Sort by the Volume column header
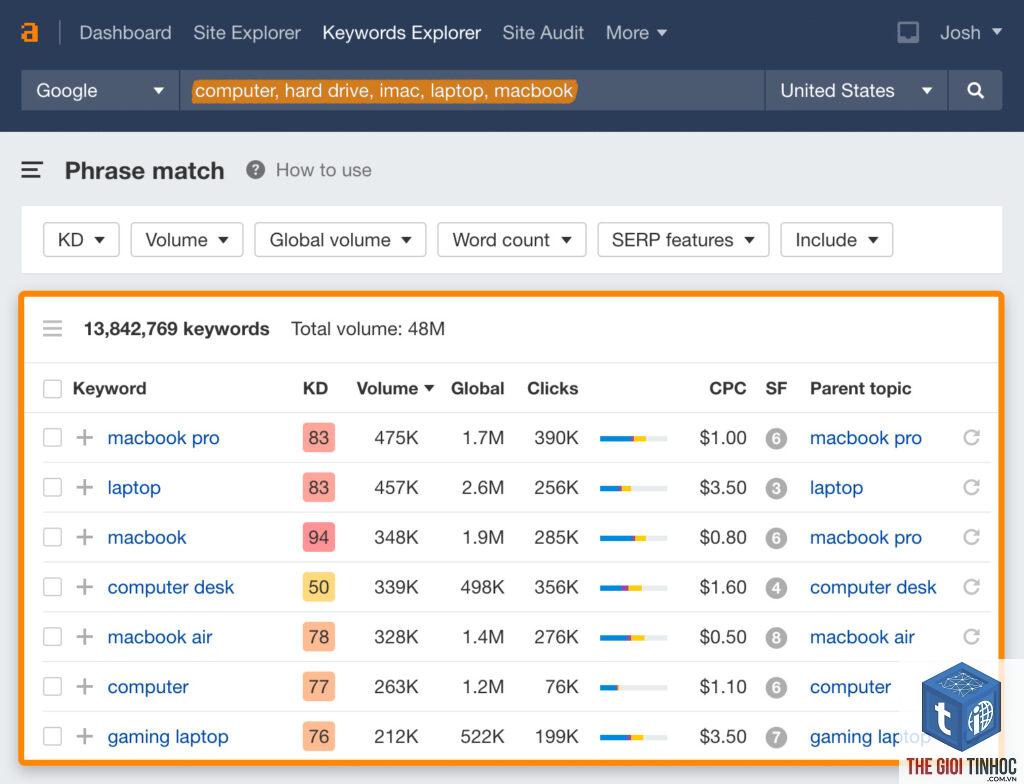The image size is (1024, 784). click(x=394, y=388)
